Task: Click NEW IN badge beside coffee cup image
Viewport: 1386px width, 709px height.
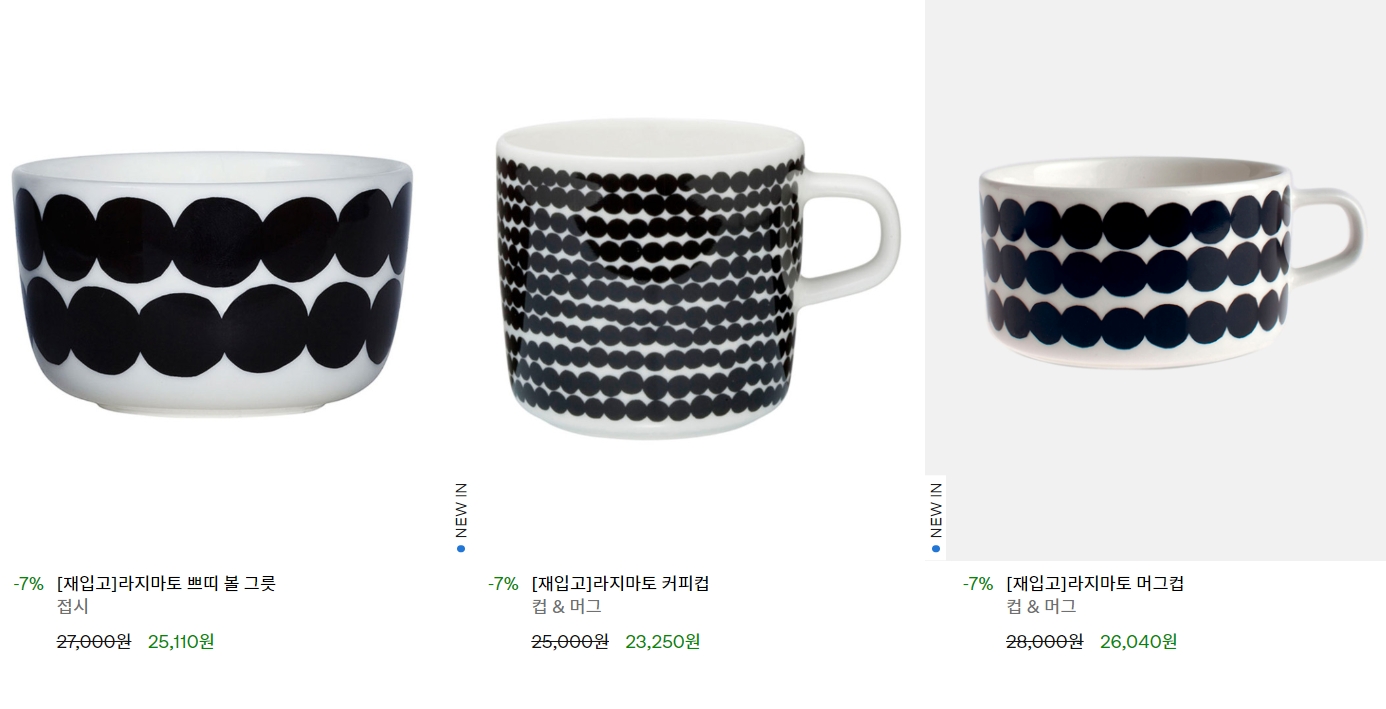Action: pos(461,518)
